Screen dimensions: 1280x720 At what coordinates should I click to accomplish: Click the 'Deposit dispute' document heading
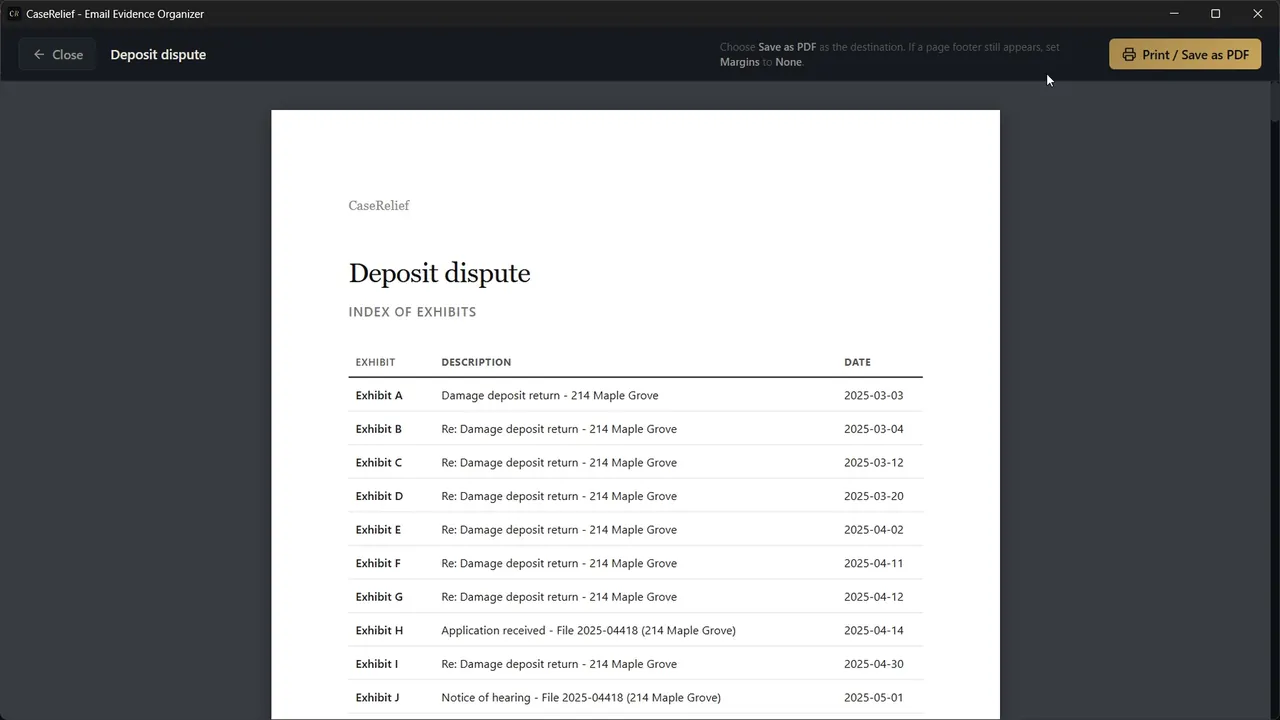(x=439, y=273)
